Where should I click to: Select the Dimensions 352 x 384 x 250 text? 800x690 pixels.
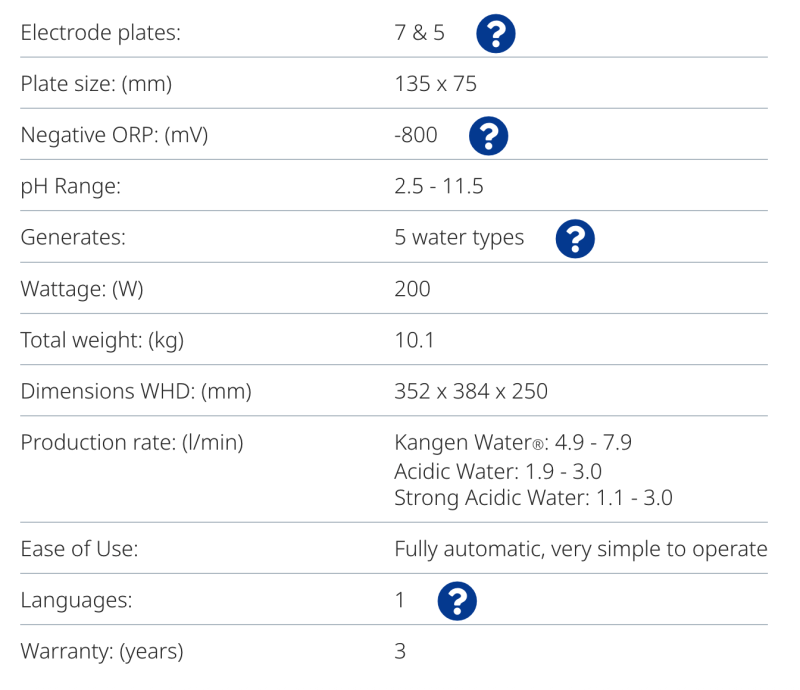(x=471, y=391)
